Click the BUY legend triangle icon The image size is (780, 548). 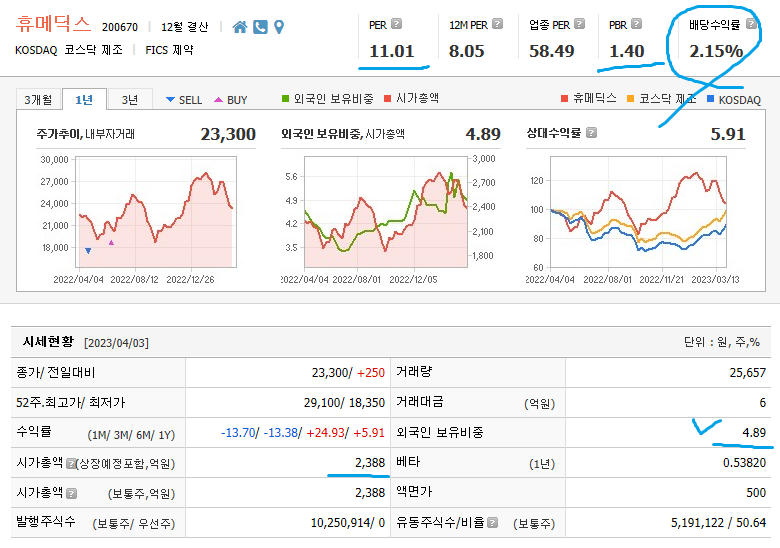coord(218,100)
